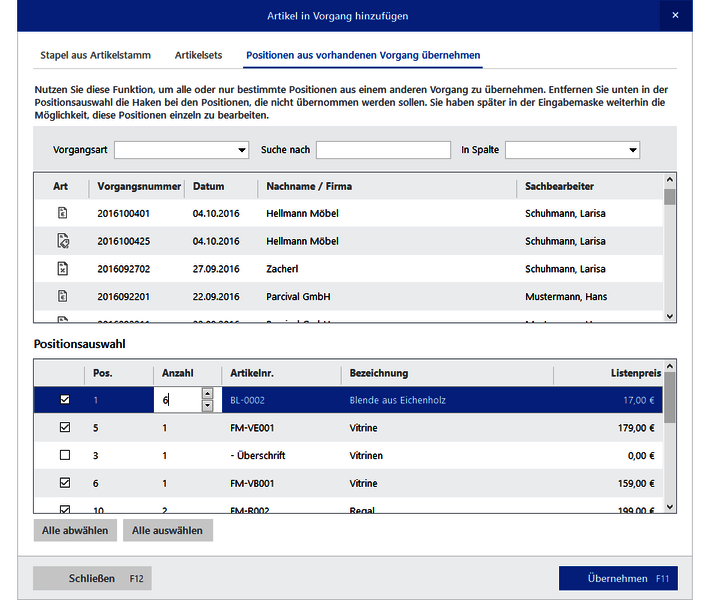Click the 179,00 € list price
This screenshot has width=710, height=600.
(x=636, y=428)
